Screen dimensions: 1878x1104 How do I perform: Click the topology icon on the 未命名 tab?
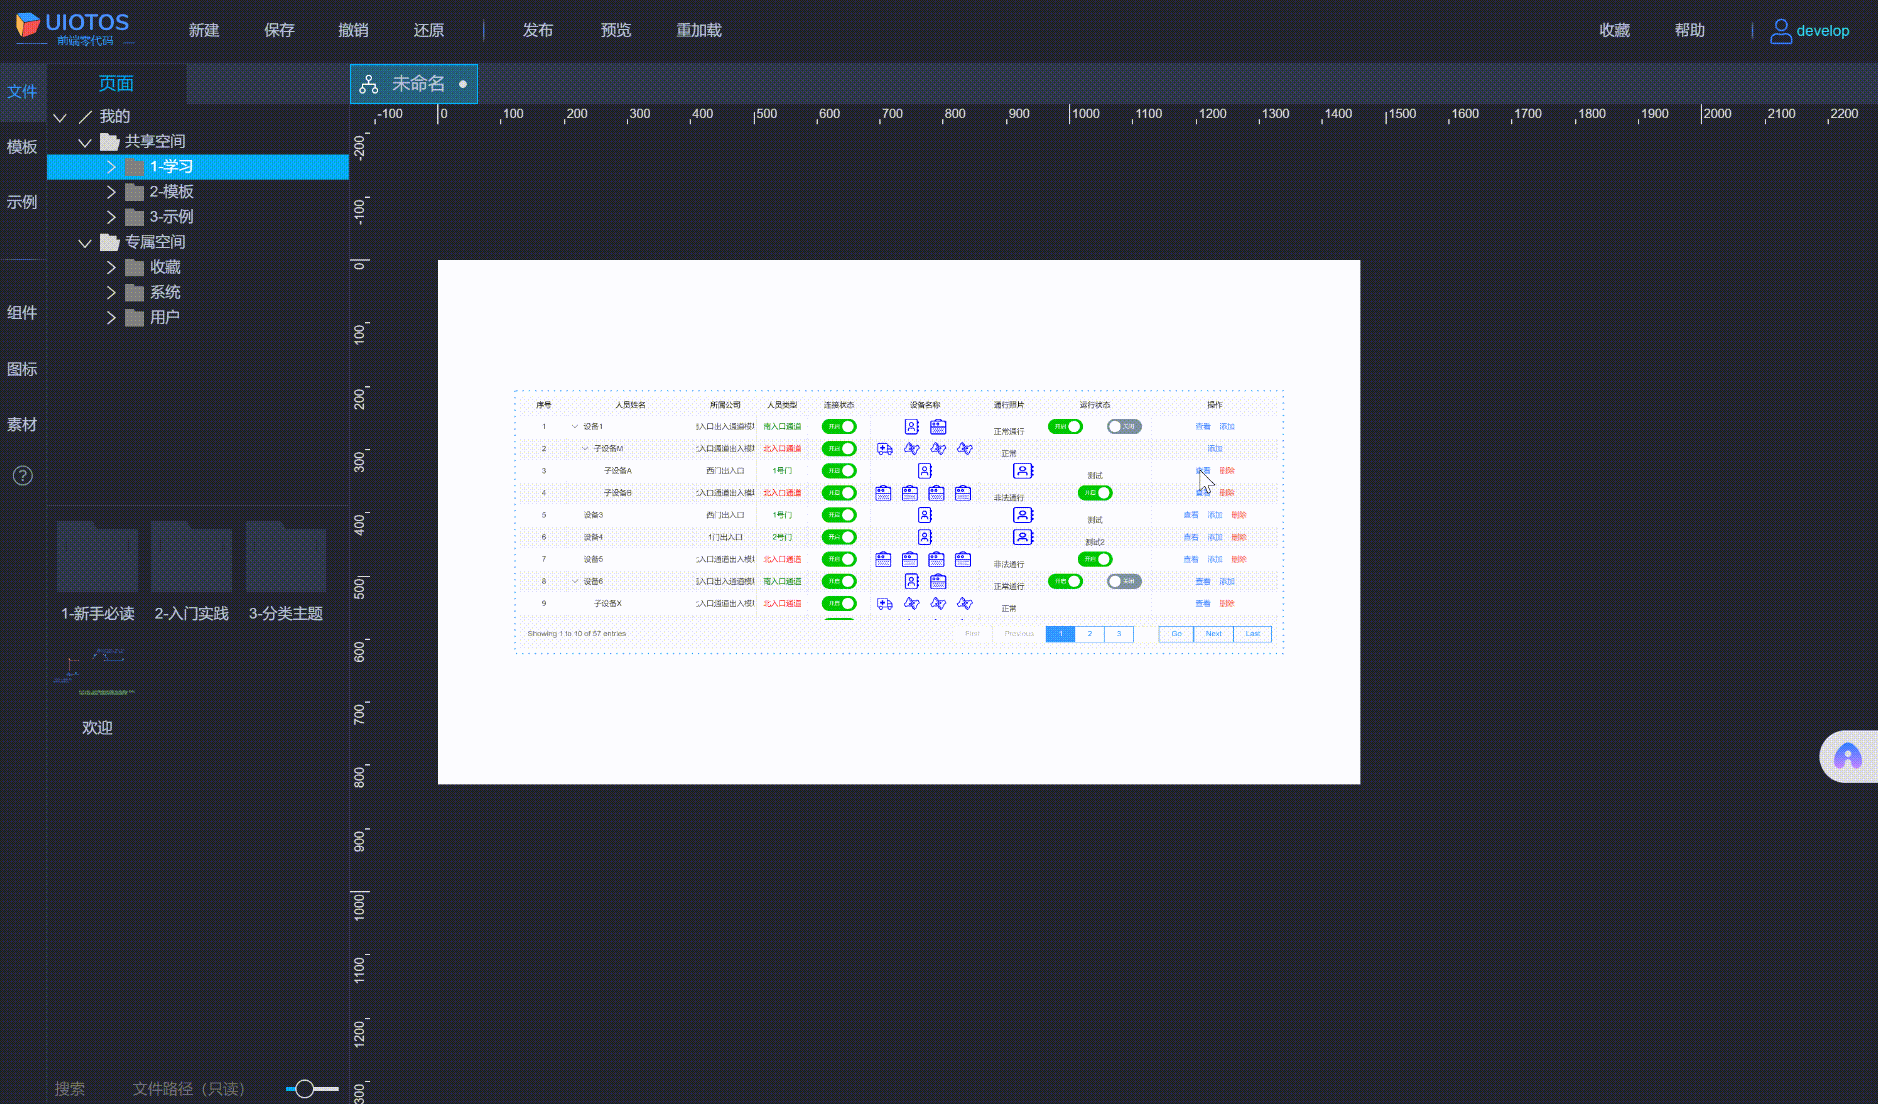[369, 84]
